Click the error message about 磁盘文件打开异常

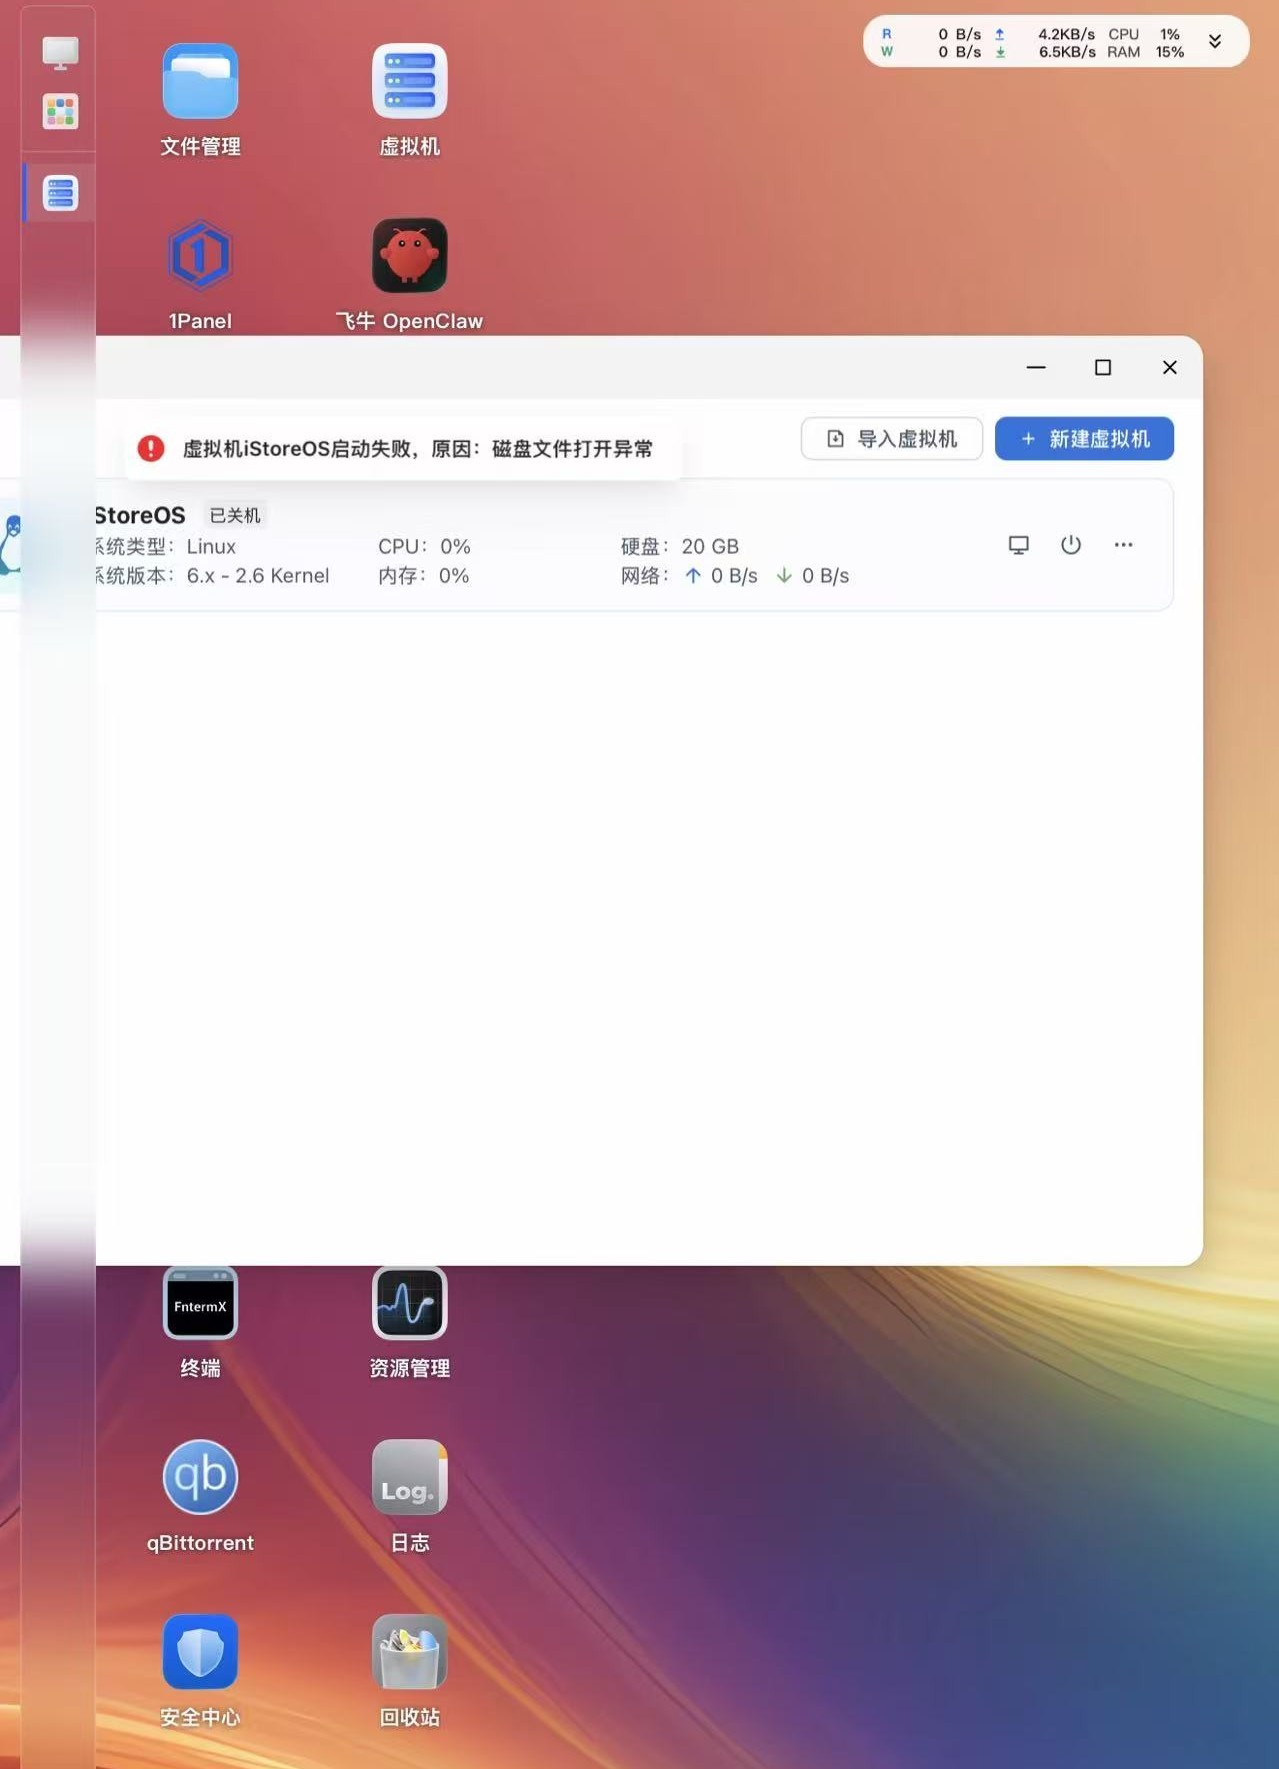(417, 449)
